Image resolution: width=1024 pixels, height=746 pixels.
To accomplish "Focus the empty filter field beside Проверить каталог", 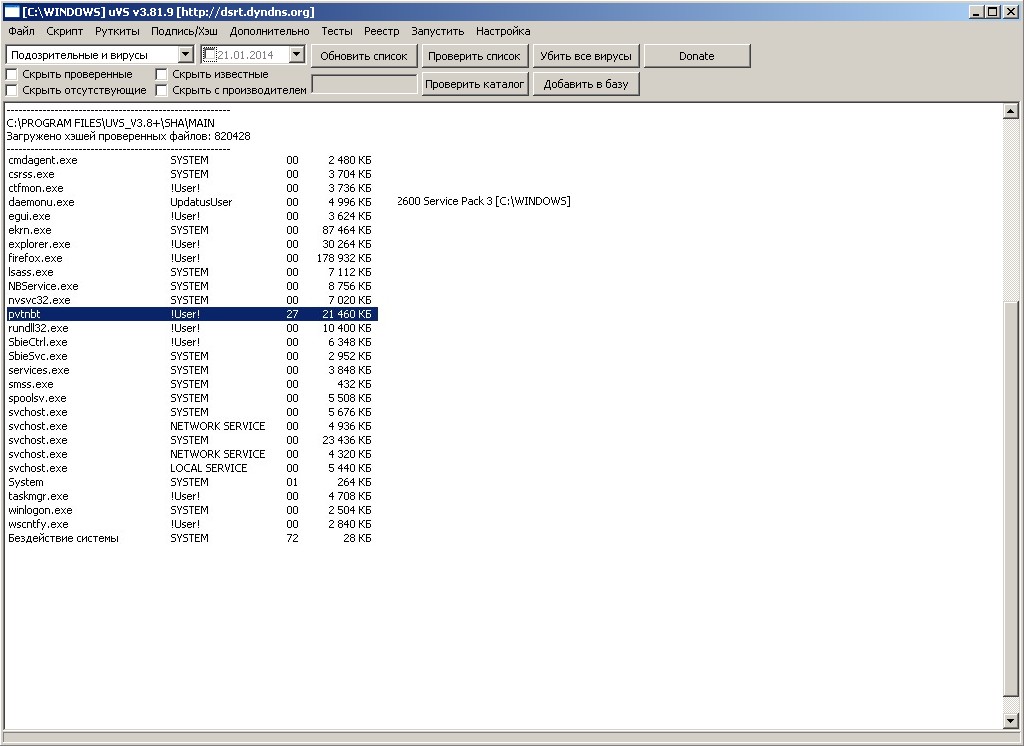I will click(364, 84).
